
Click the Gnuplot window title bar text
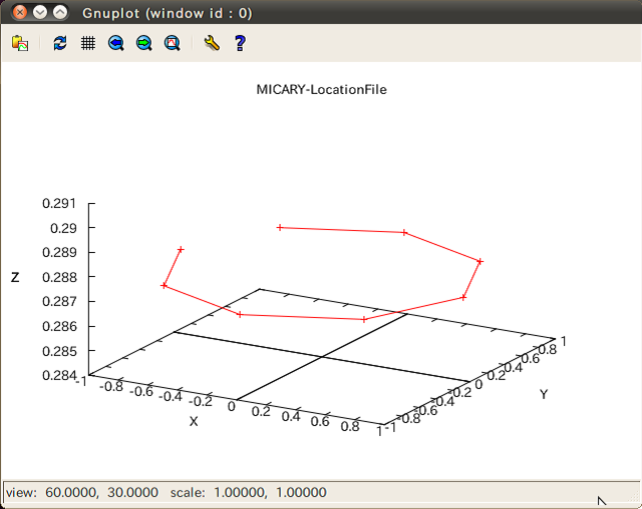point(167,13)
